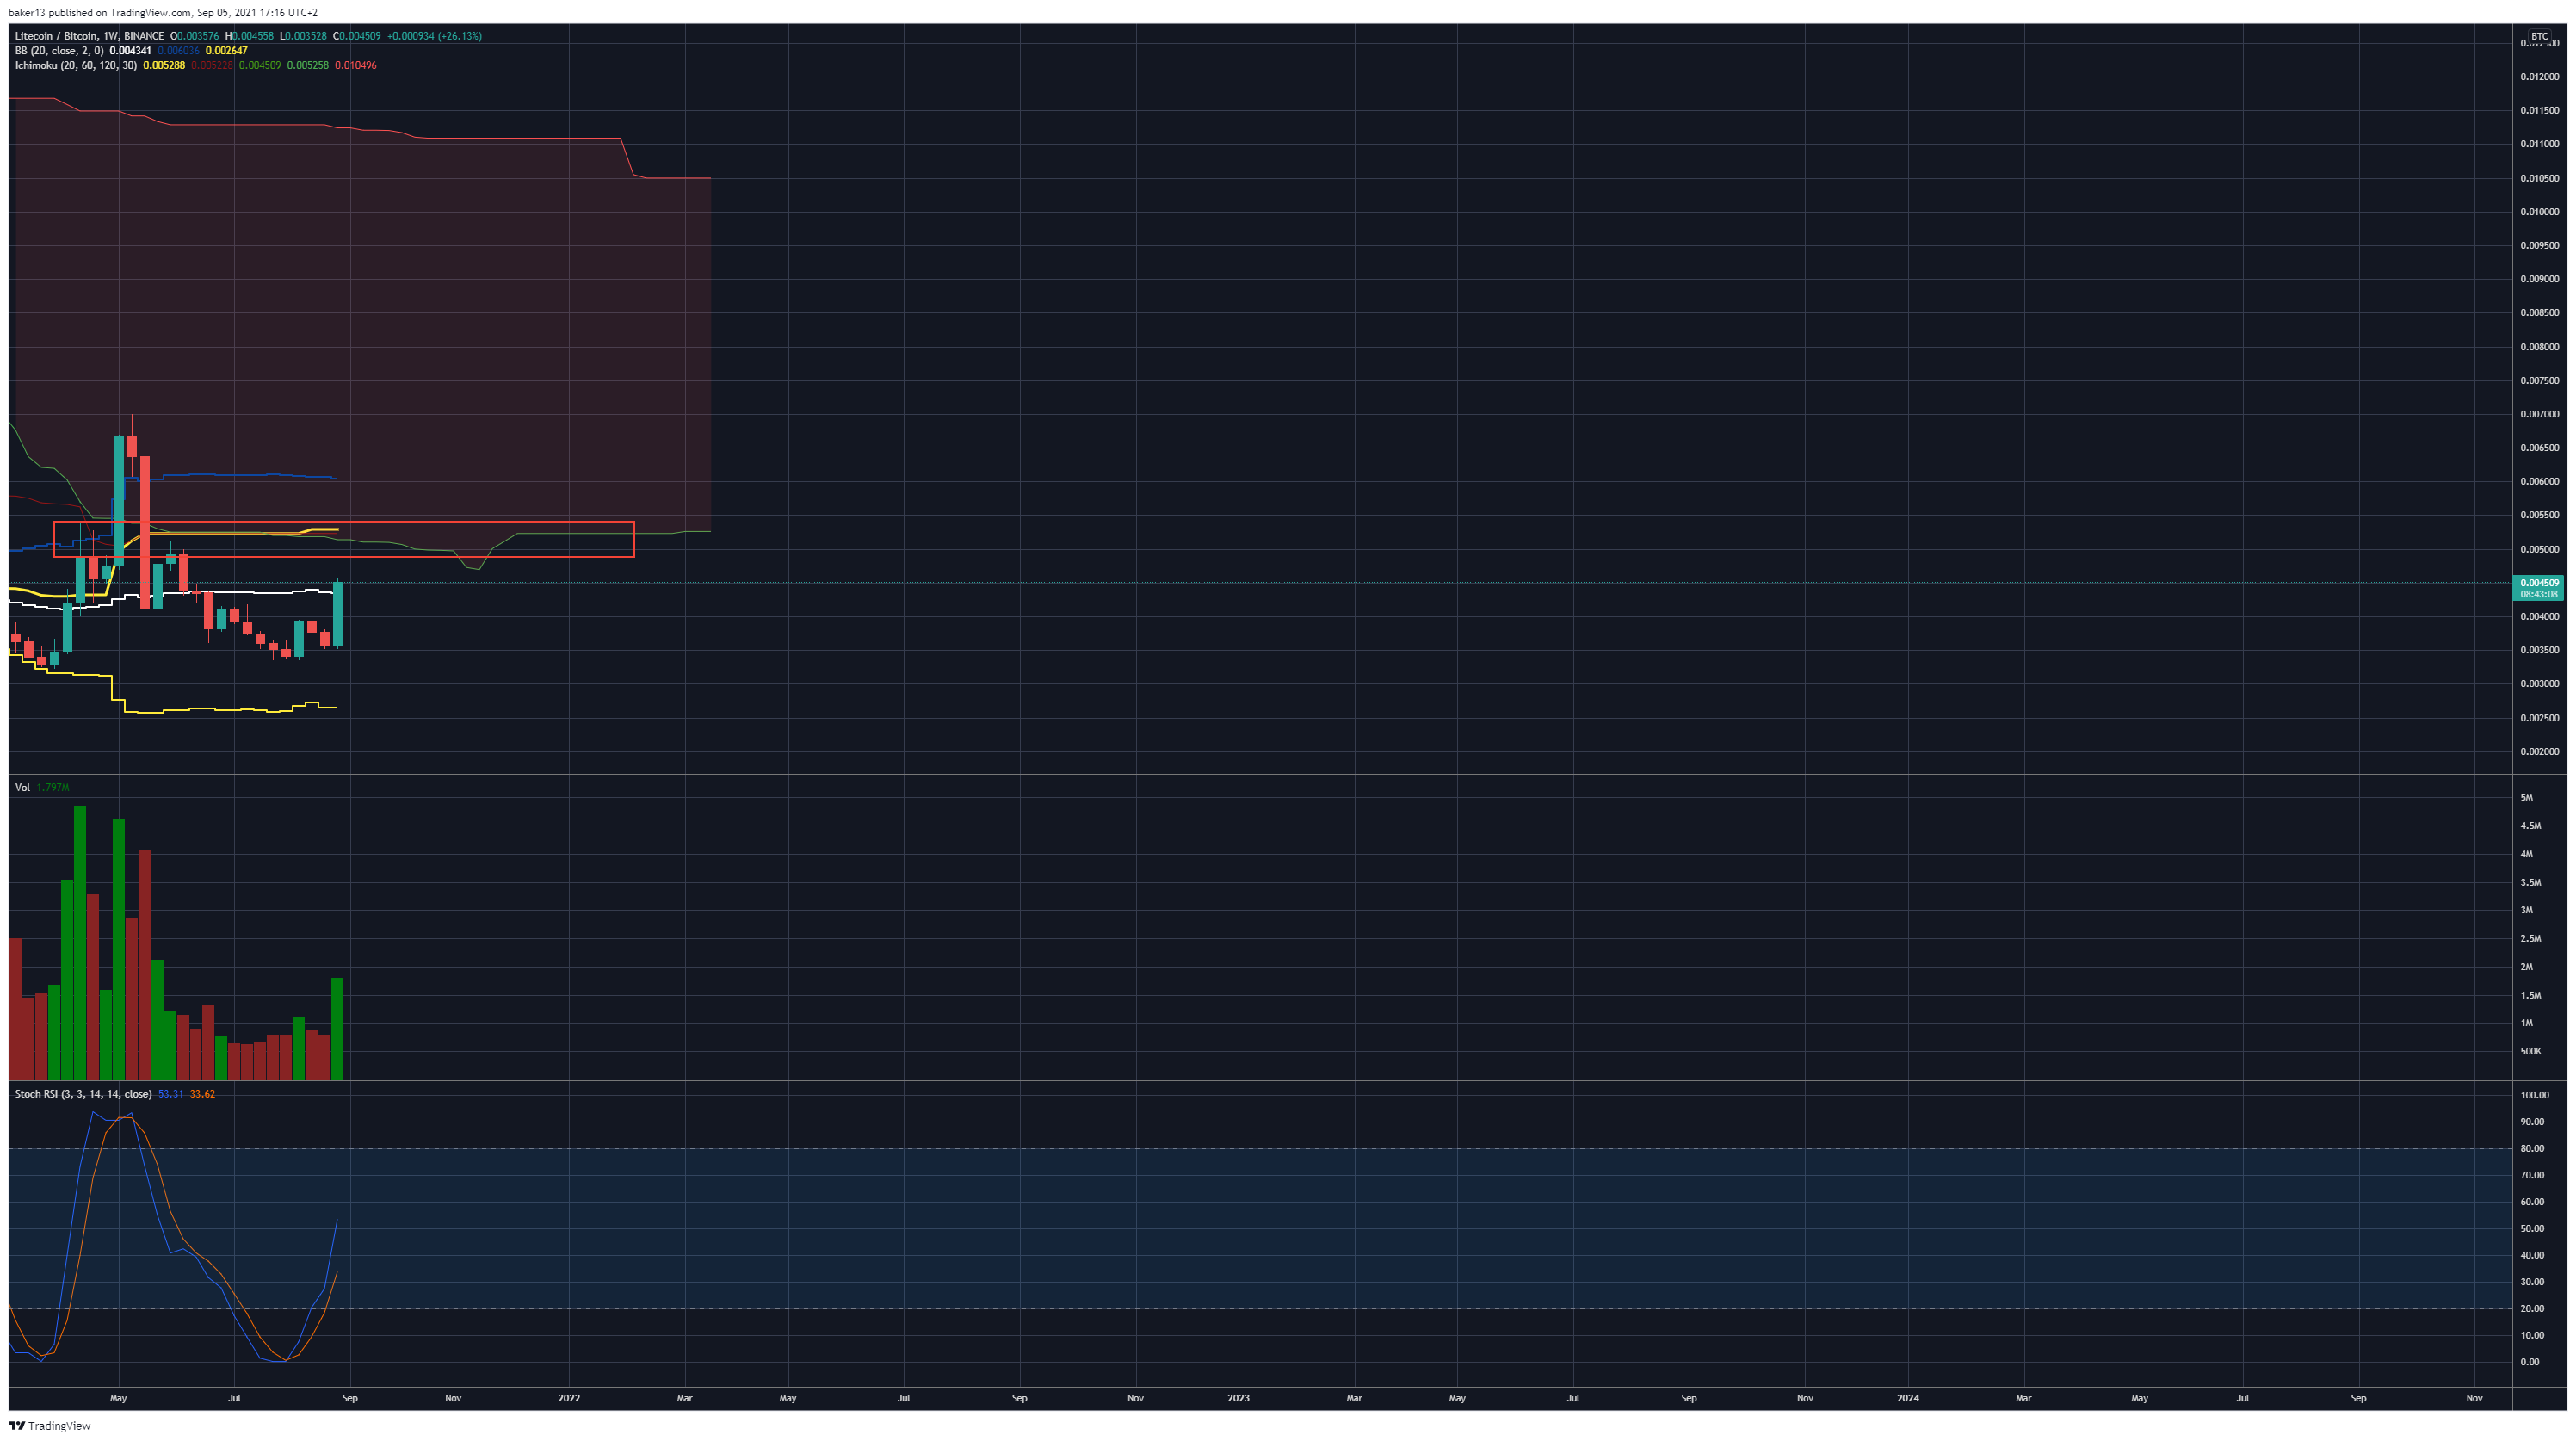Select the BB (20, close, 2, 0) indicator legend
This screenshot has width=2576, height=1441.
point(59,50)
